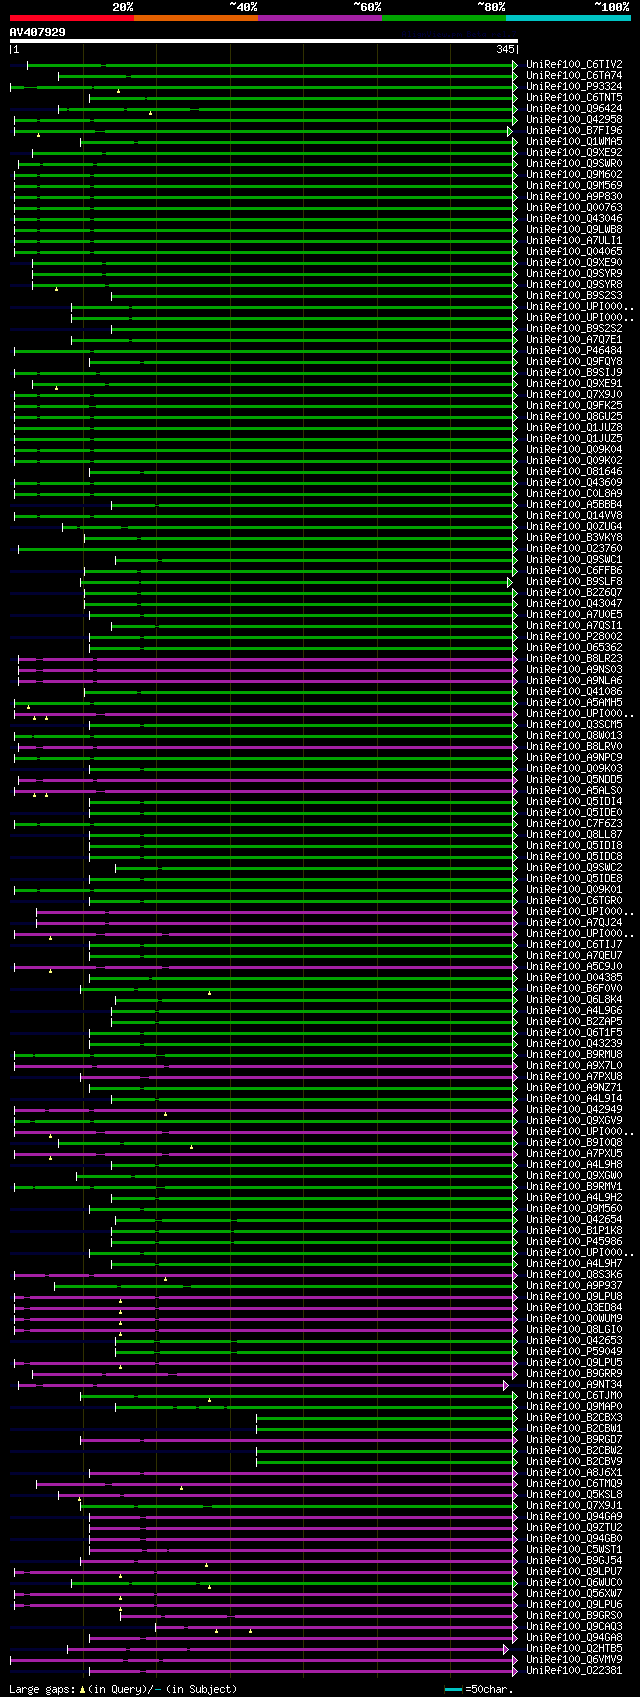This screenshot has height=1697, width=640.
Task: Click label UniRef100_B9SIJ9
Action: tap(574, 372)
